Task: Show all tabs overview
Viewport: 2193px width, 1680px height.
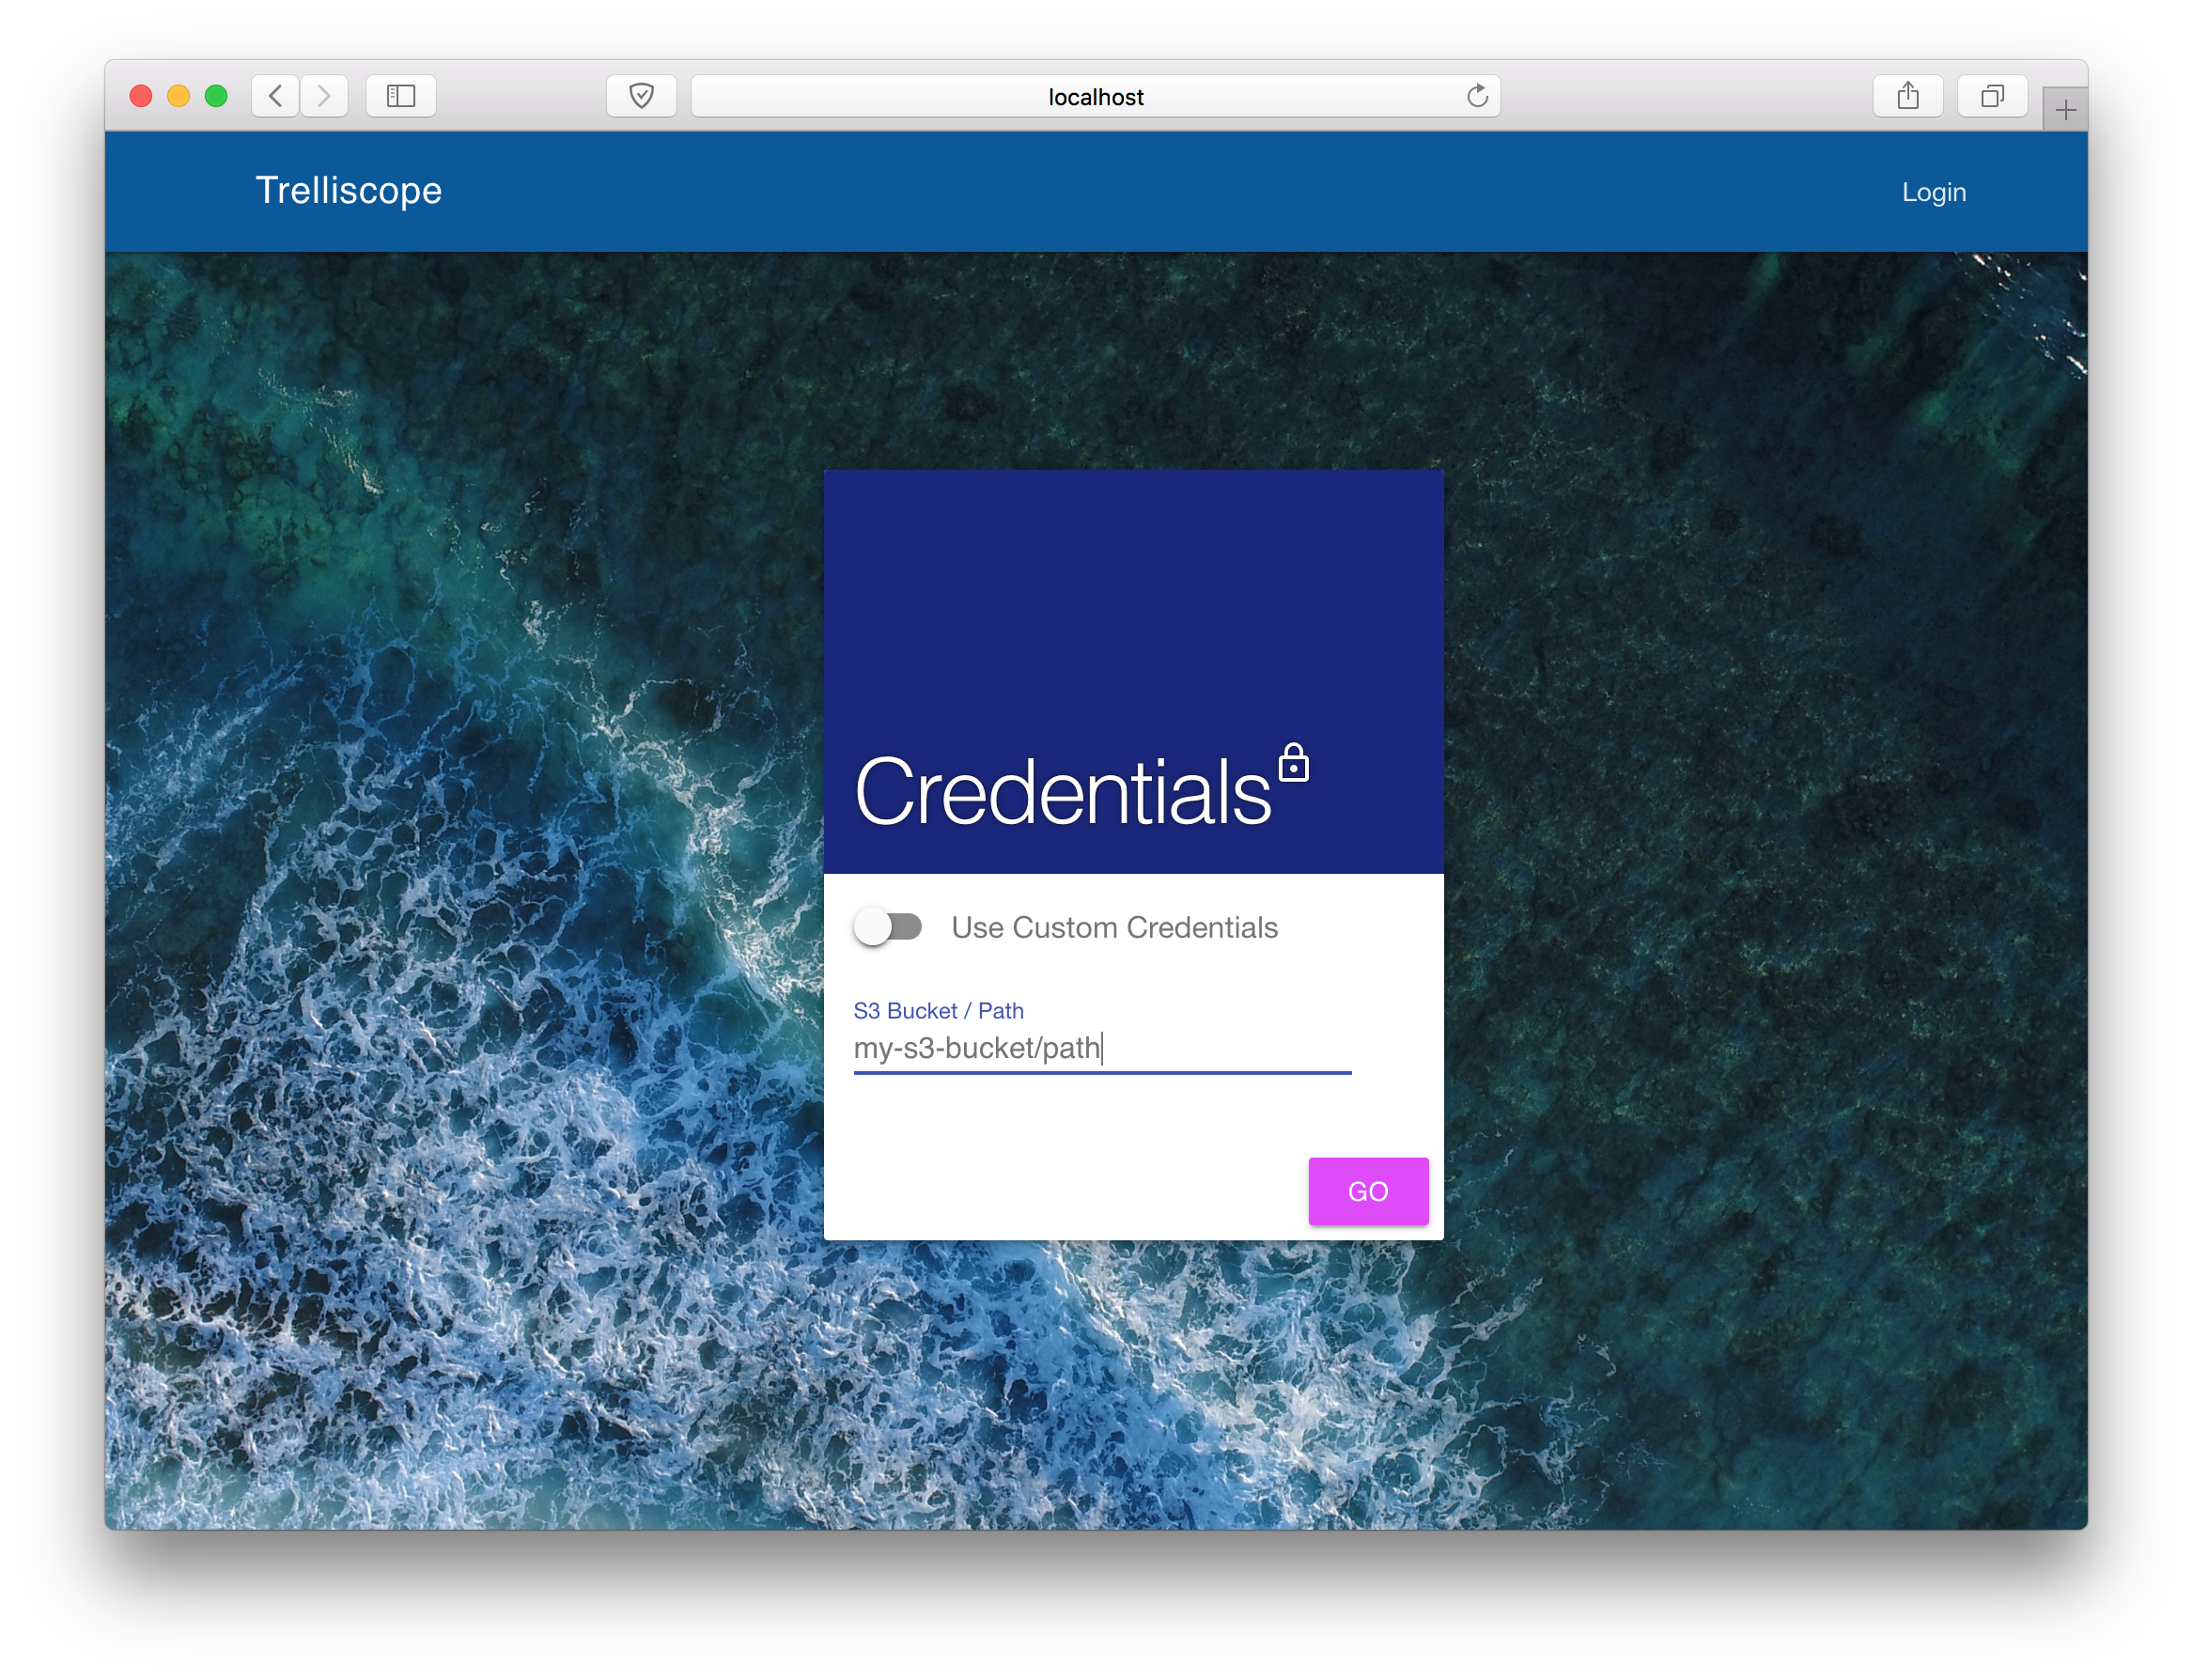Action: pos(1992,96)
